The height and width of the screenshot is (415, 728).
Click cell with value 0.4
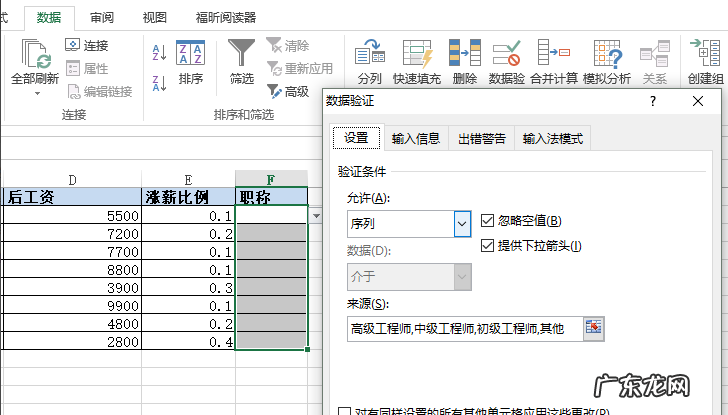[188, 342]
